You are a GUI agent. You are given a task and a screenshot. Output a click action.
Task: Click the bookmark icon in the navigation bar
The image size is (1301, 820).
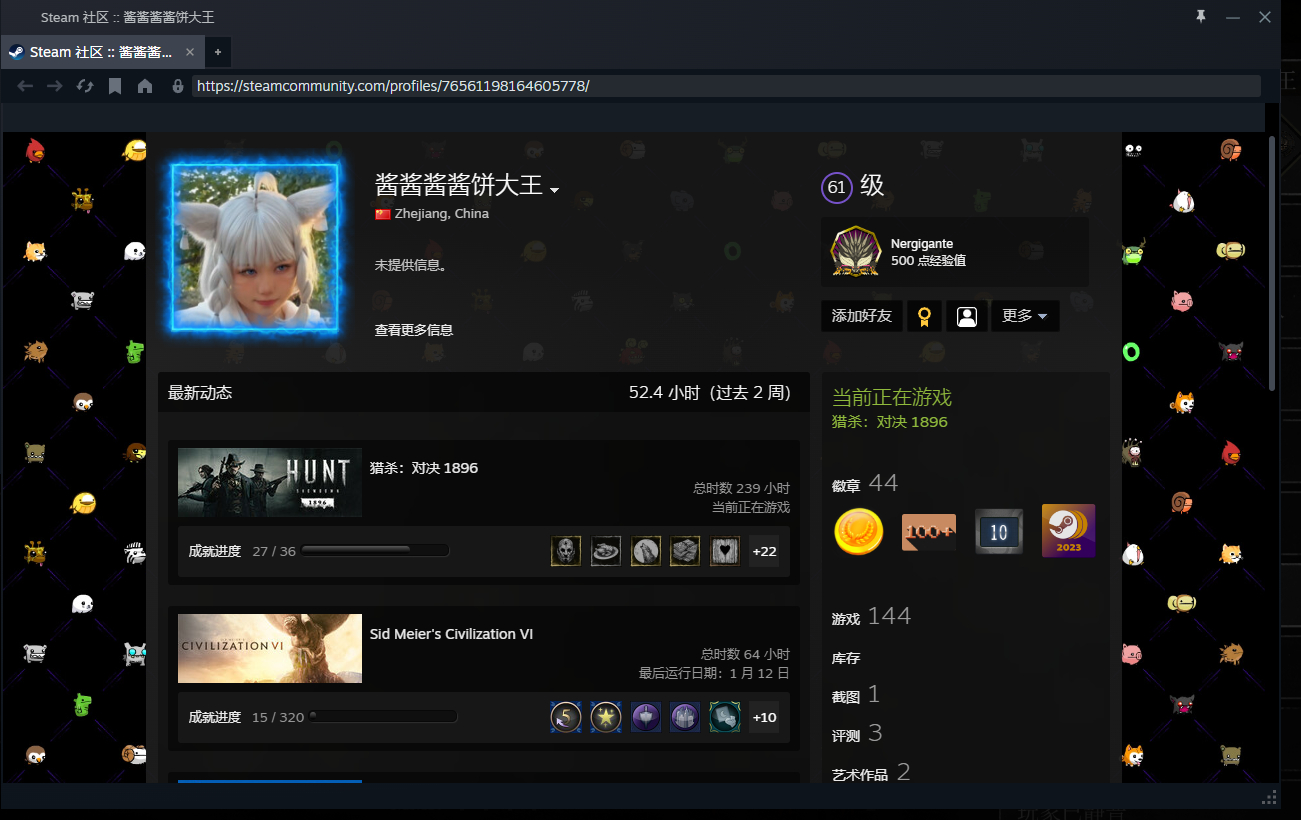pyautogui.click(x=115, y=86)
